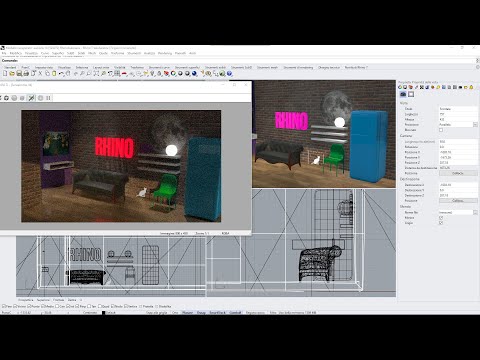This screenshot has height=360, width=480.
Task: Click the four viewports layout icon
Action: 117,73
